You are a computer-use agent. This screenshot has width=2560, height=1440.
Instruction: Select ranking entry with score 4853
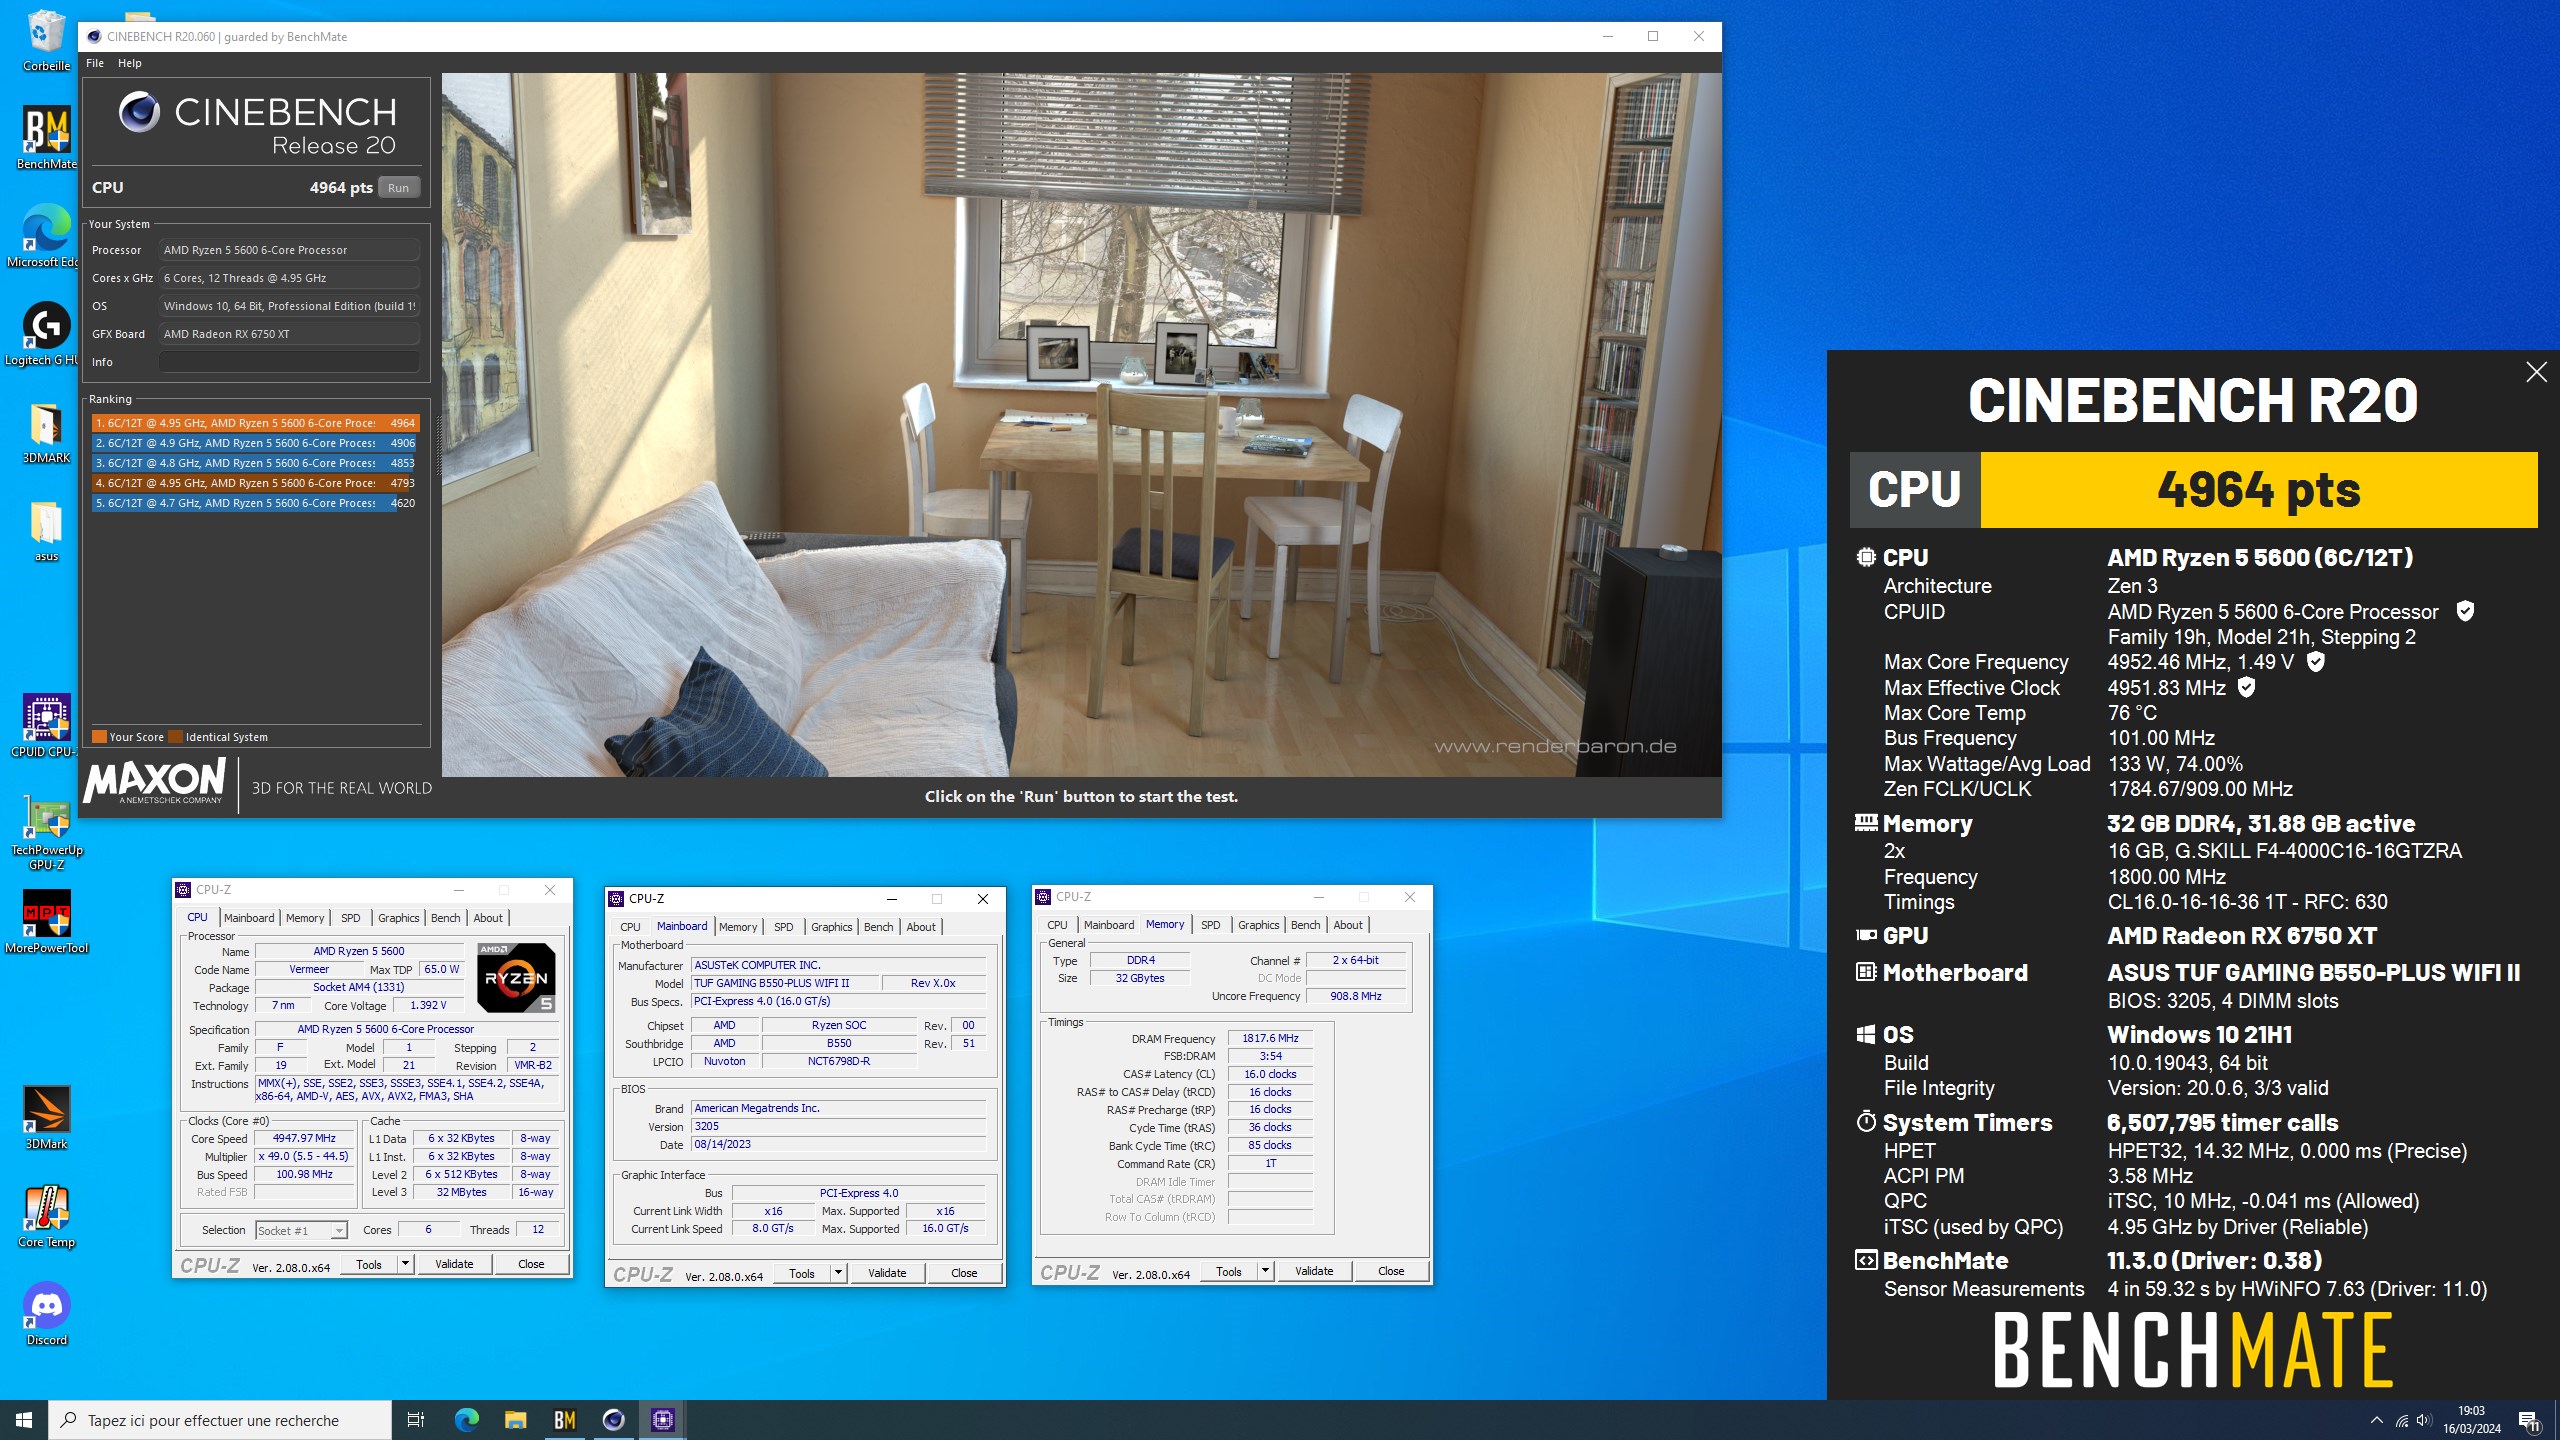(256, 463)
